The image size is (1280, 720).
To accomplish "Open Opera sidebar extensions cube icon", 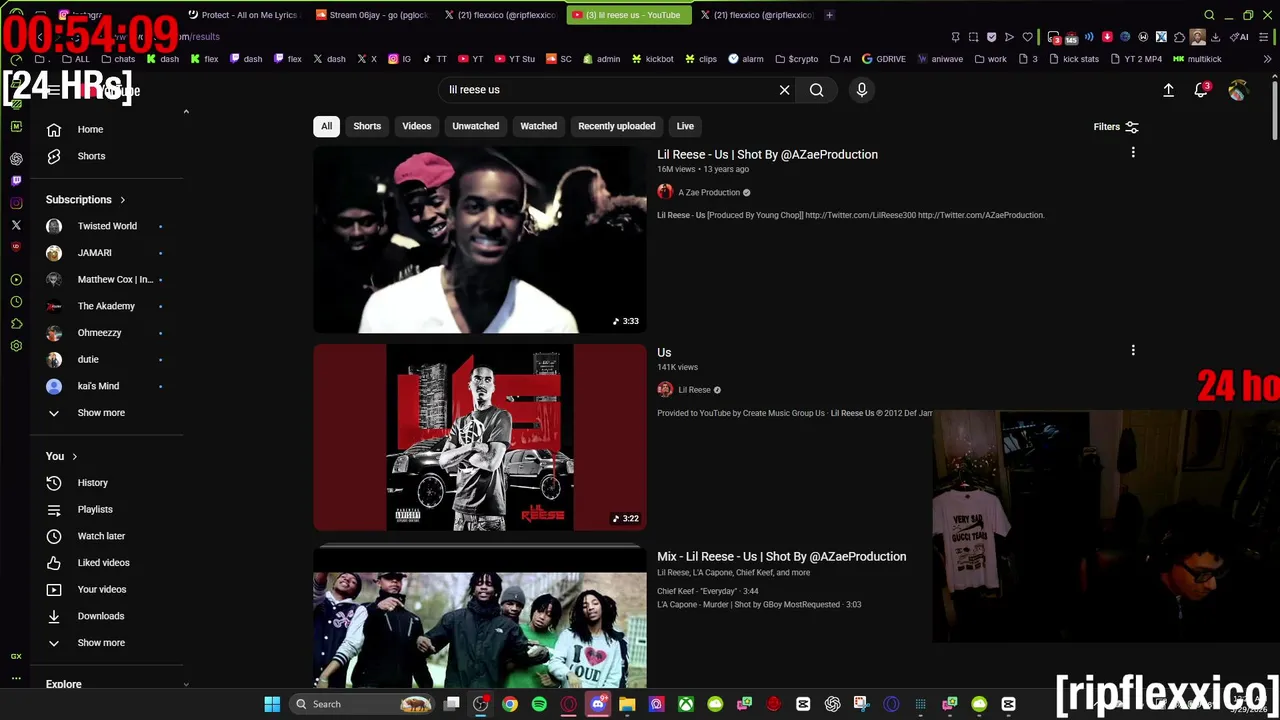I will pos(16,324).
